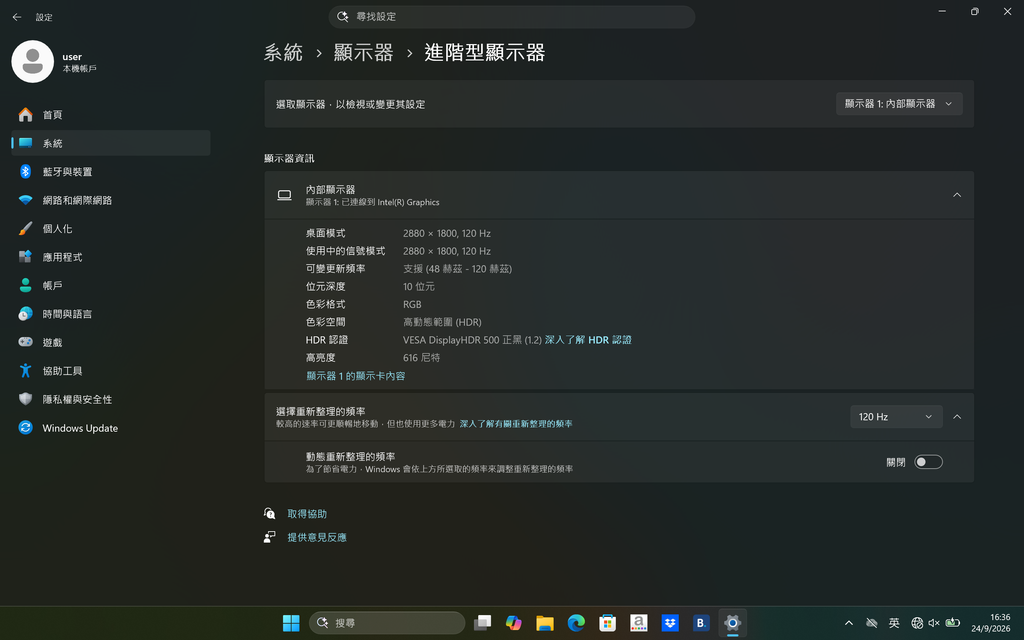Open Copilot from the taskbar

click(x=514, y=623)
